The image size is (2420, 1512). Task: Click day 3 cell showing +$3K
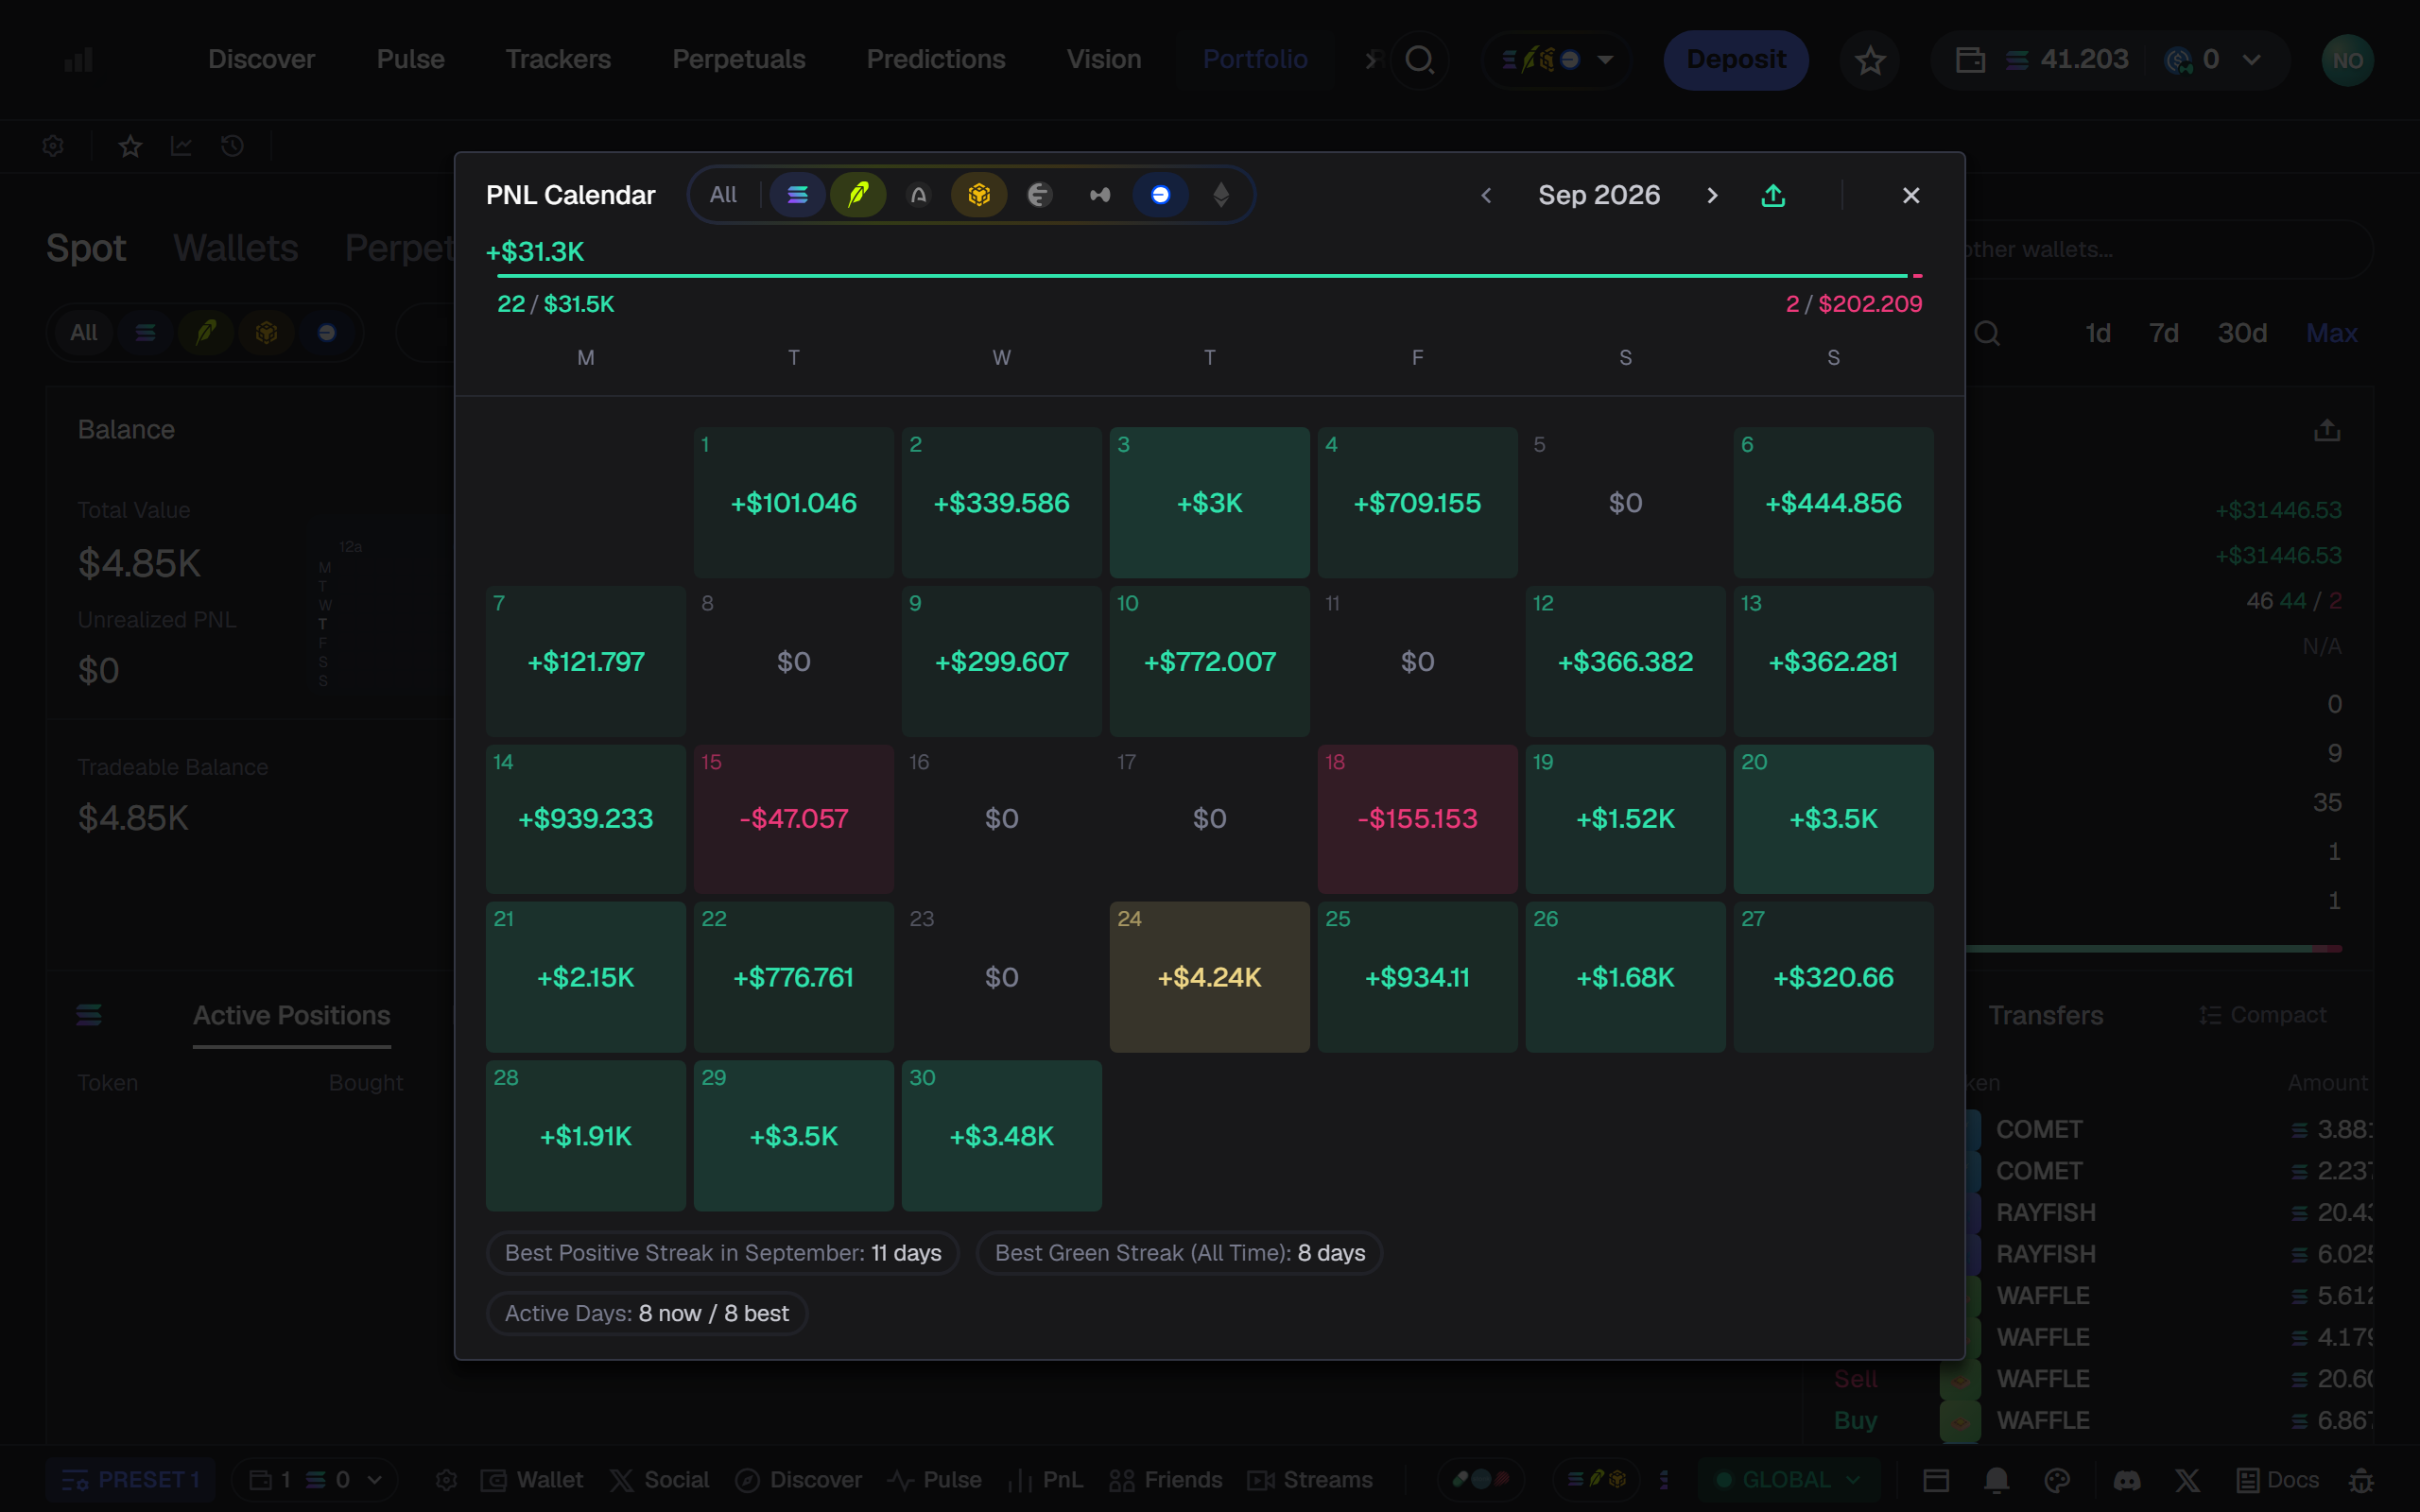(1209, 502)
